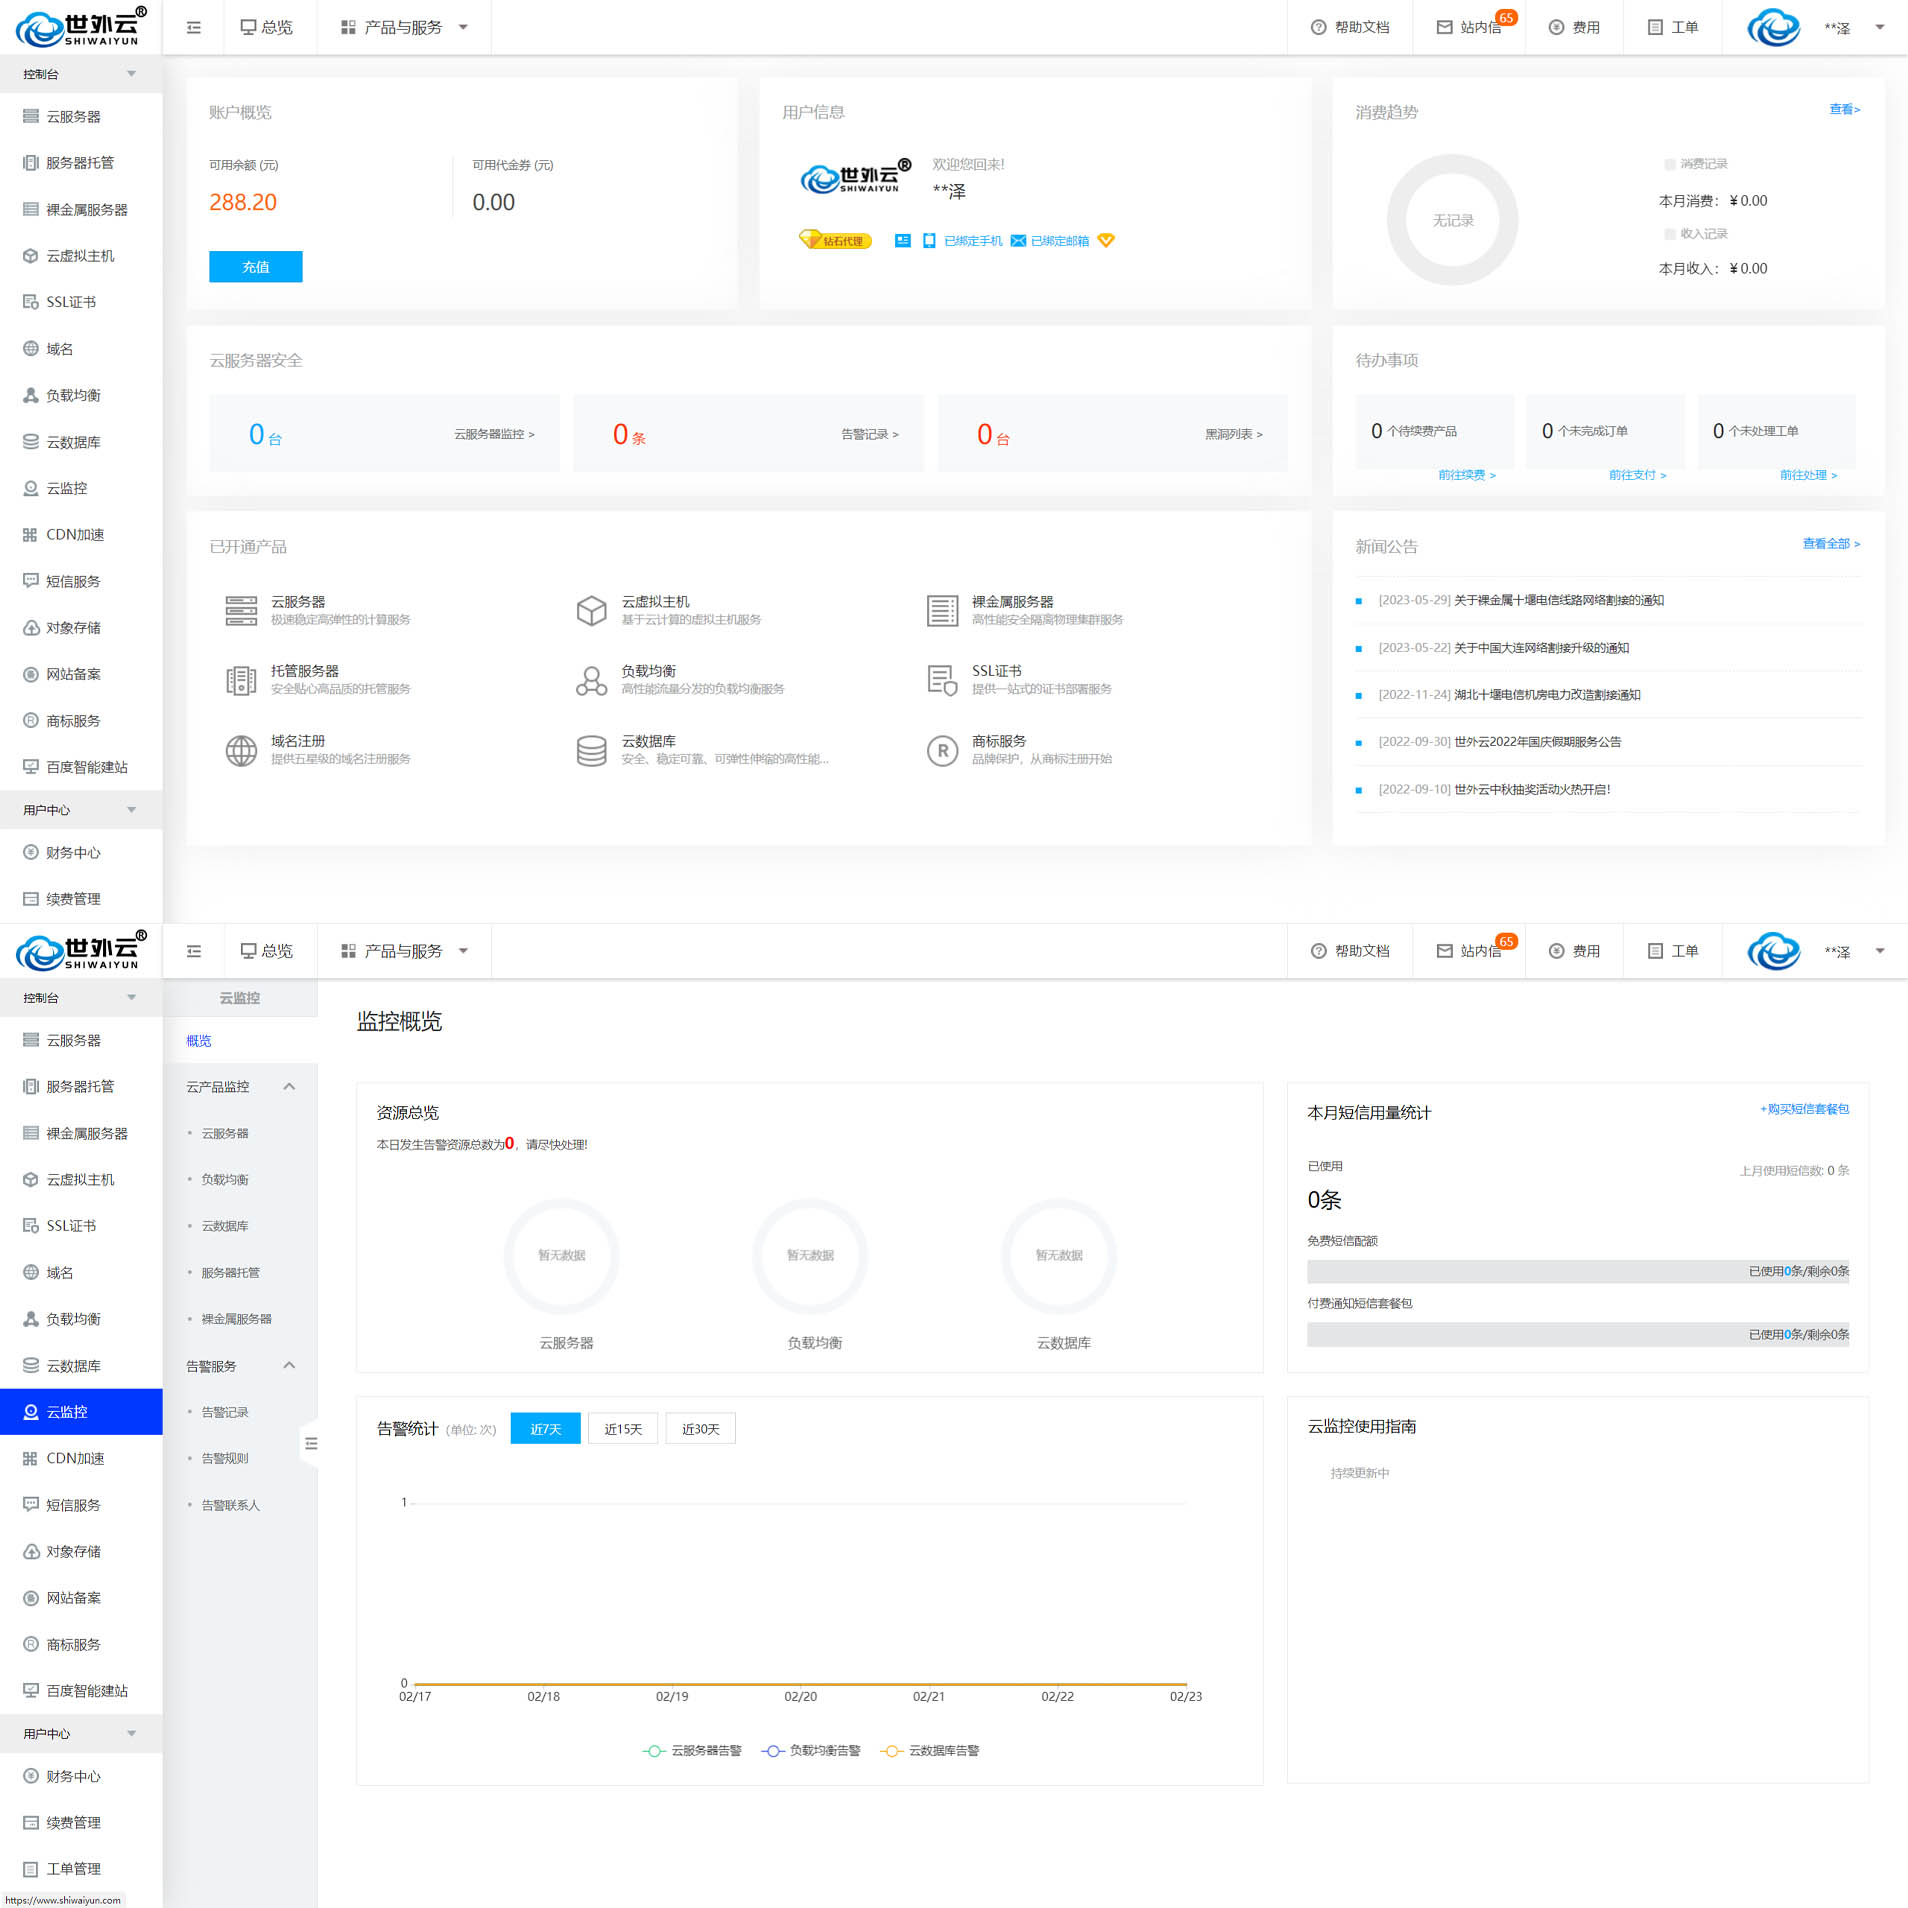The image size is (1908, 1908).
Task: Click the phone icon beside 已绑定手机
Action: [x=929, y=241]
